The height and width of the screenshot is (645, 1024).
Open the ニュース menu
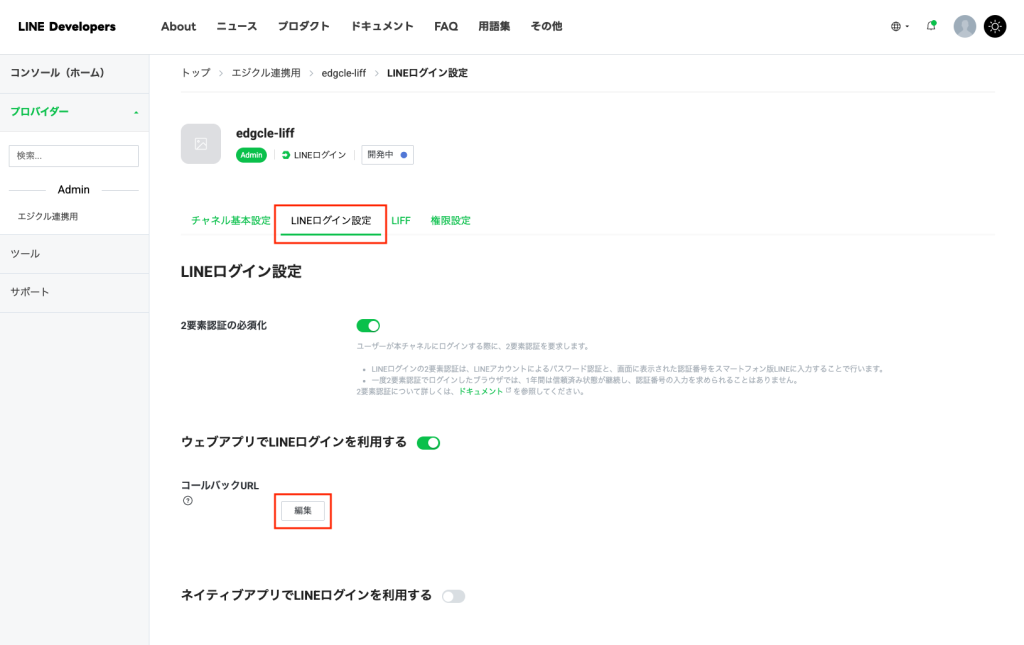pyautogui.click(x=236, y=27)
